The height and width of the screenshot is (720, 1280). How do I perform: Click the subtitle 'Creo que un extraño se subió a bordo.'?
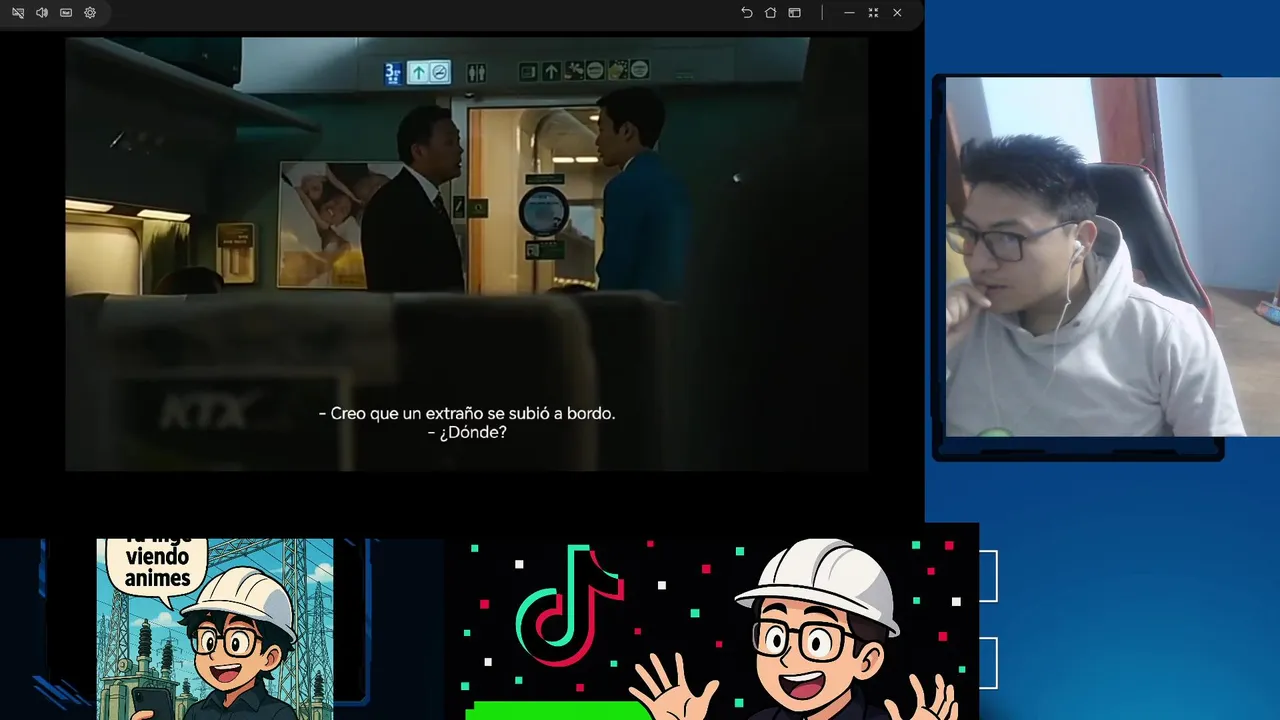[466, 413]
